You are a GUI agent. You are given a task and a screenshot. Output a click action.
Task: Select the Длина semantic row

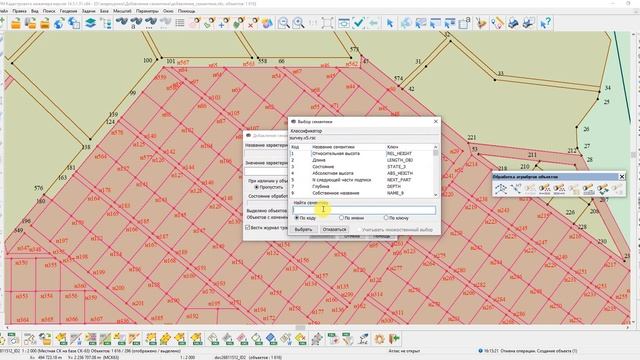(361, 160)
